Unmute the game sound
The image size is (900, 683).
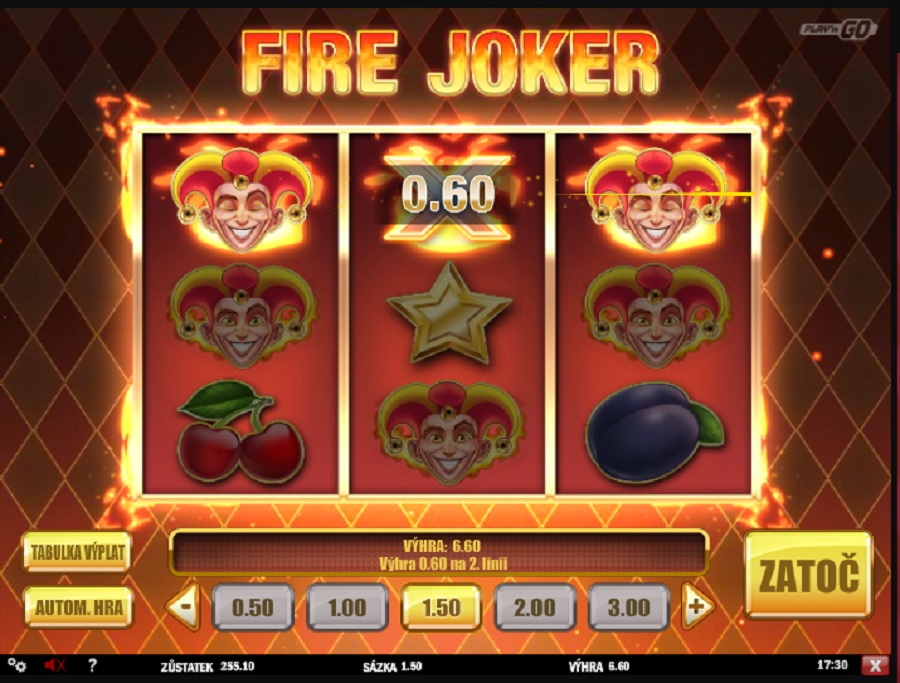(55, 665)
